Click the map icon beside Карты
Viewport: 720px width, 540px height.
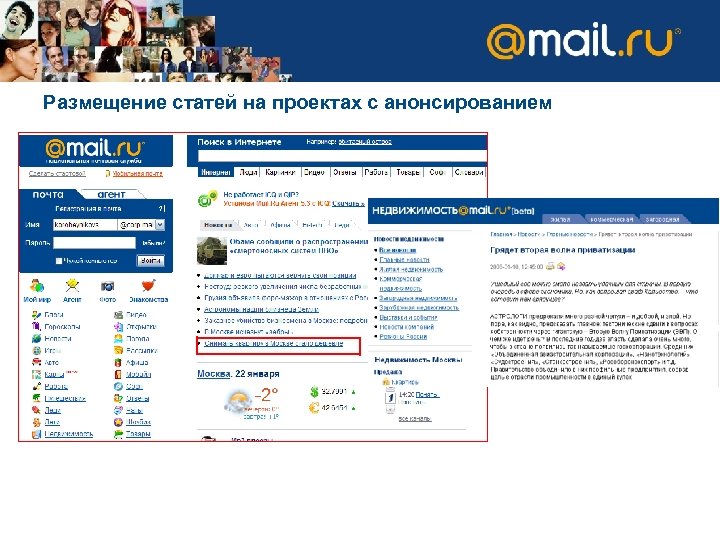pyautogui.click(x=37, y=374)
